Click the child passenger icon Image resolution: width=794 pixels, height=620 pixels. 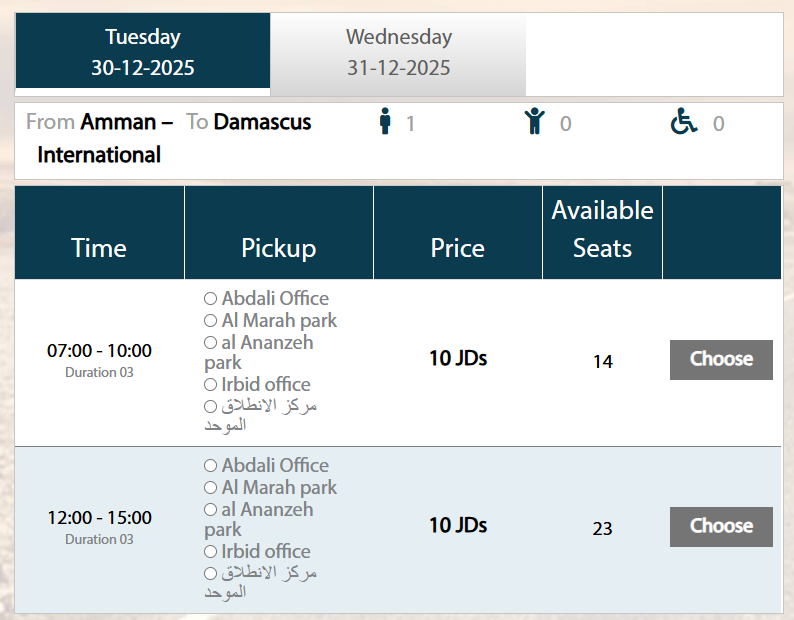tap(535, 123)
